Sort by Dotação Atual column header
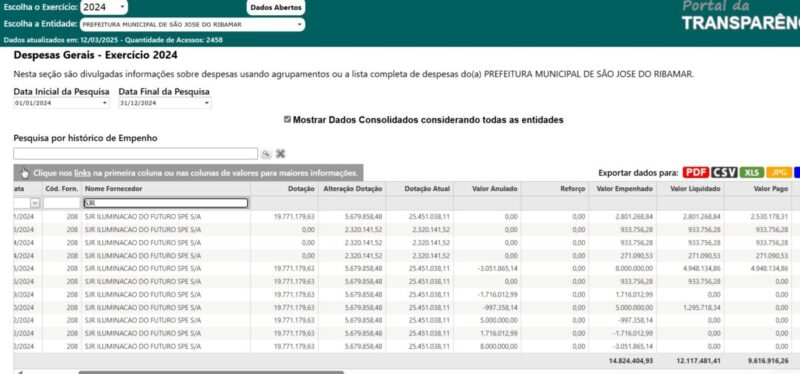The width and height of the screenshot is (800, 374). pyautogui.click(x=427, y=189)
